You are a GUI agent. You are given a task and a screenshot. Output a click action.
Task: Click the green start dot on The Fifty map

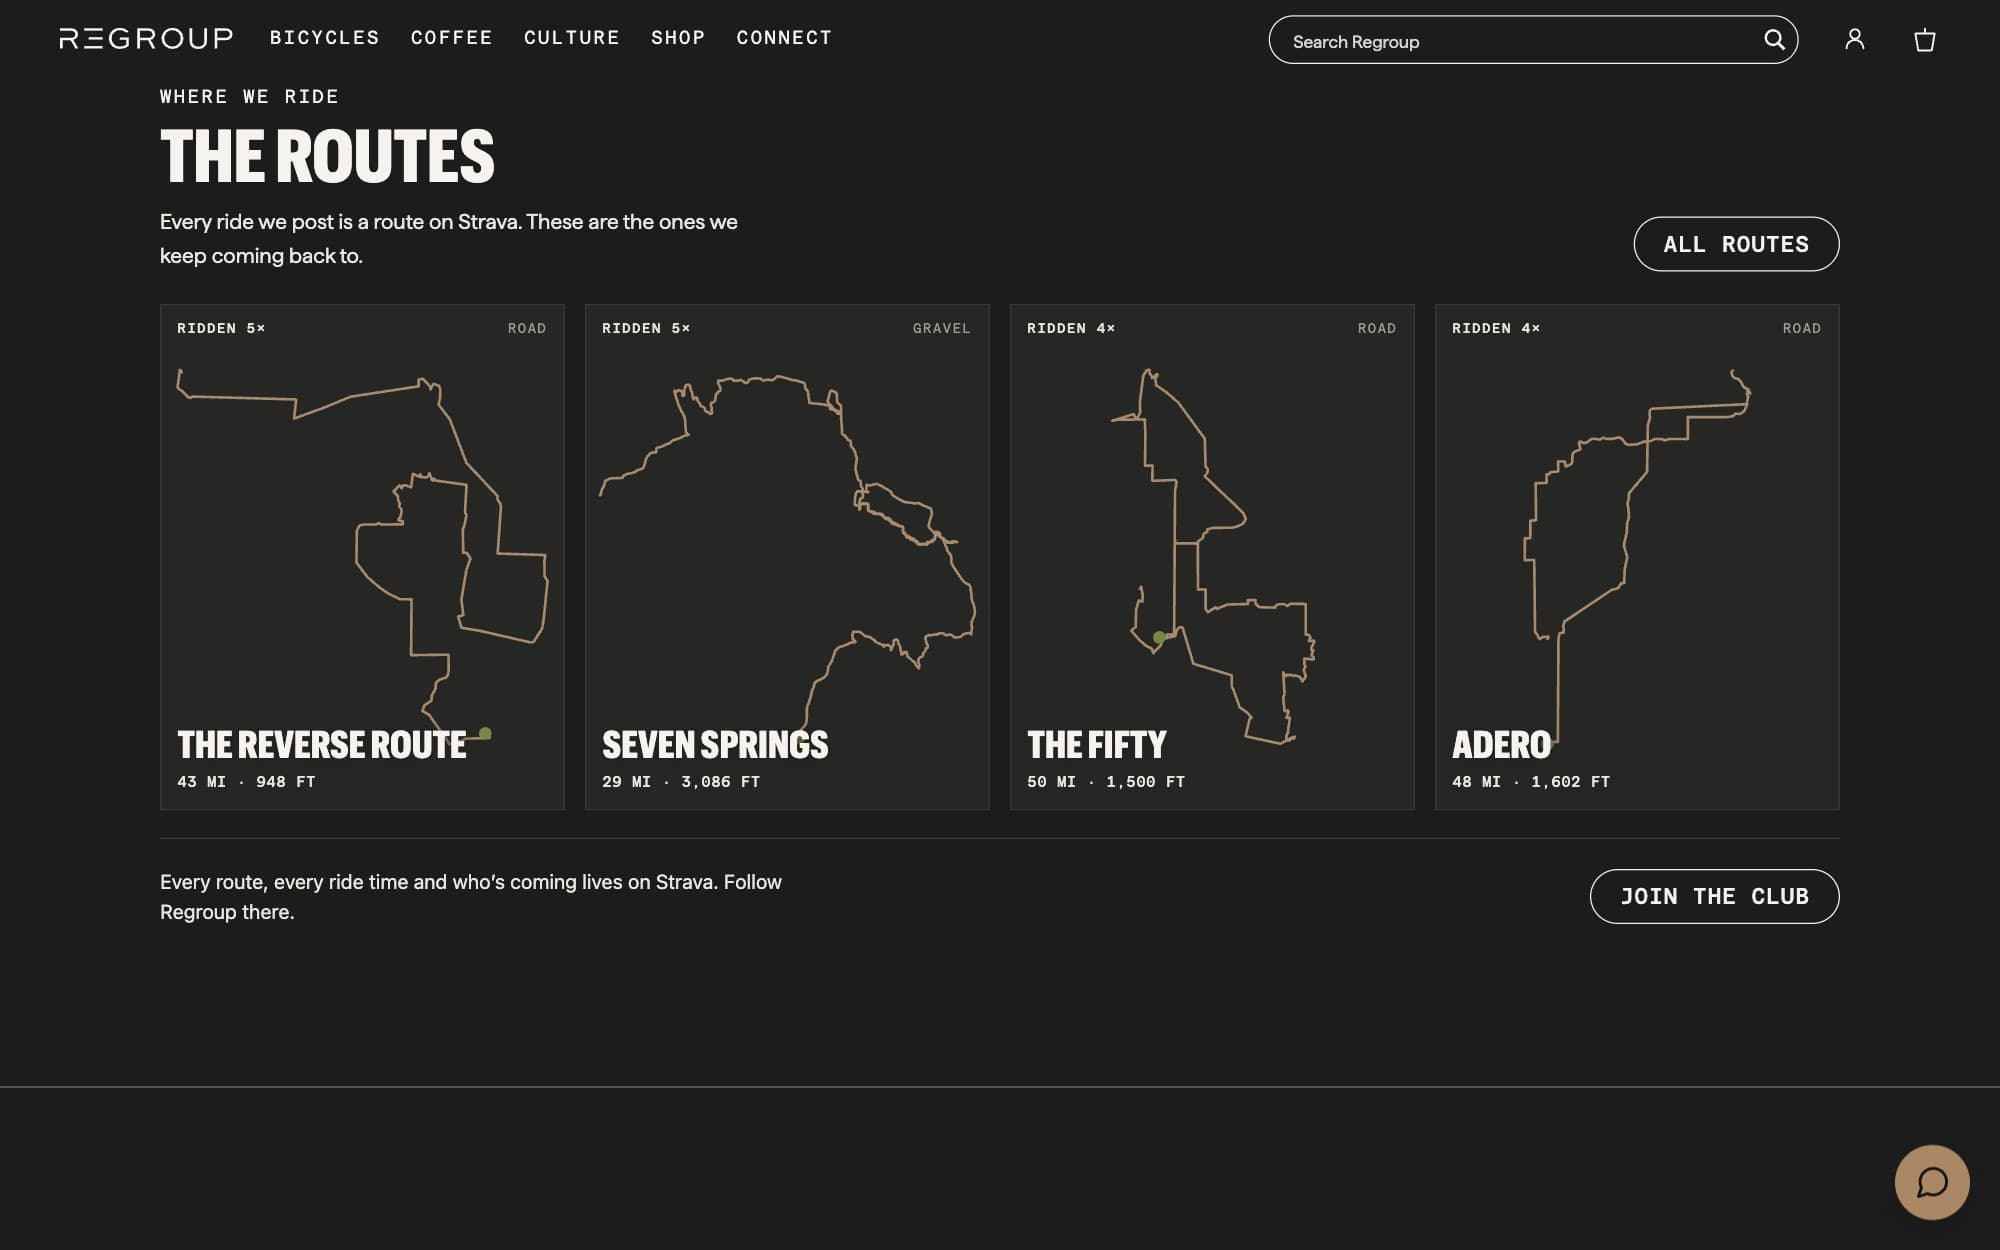(x=1159, y=637)
